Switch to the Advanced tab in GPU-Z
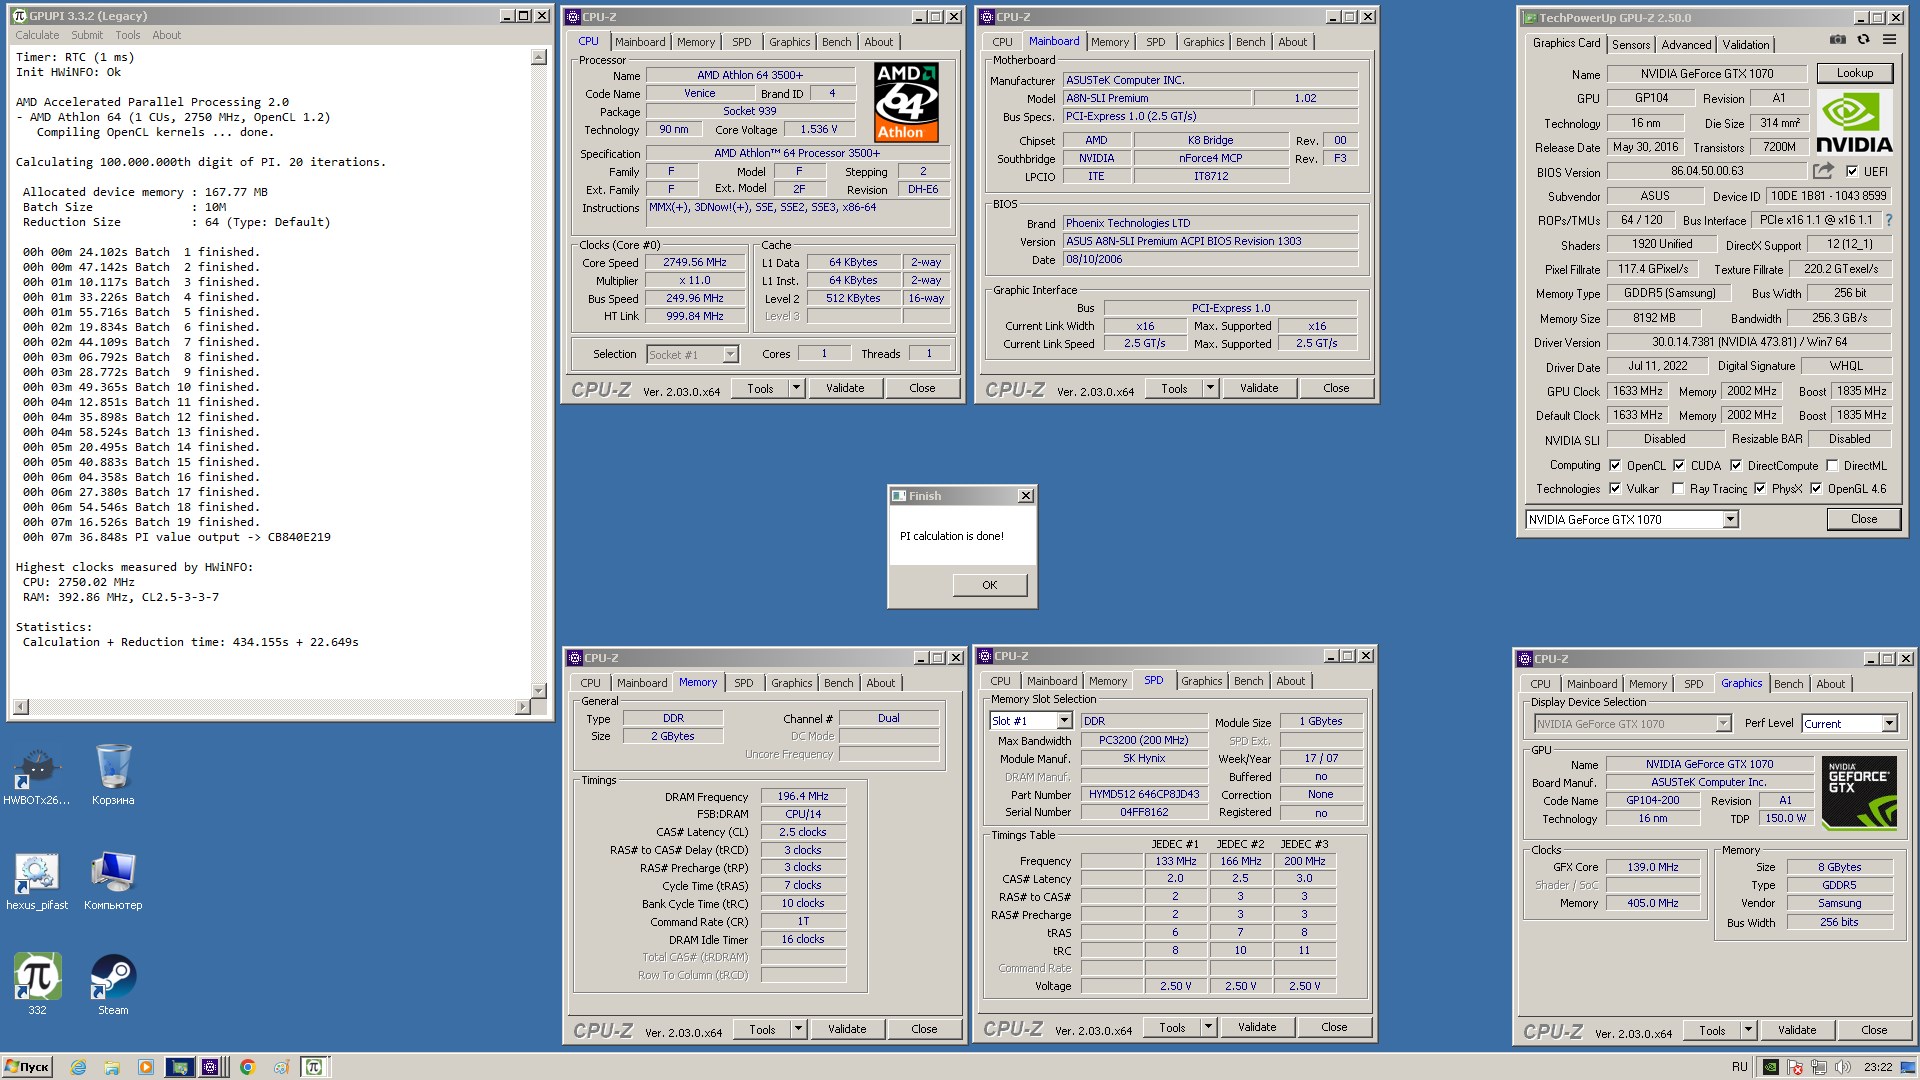 pyautogui.click(x=1686, y=45)
